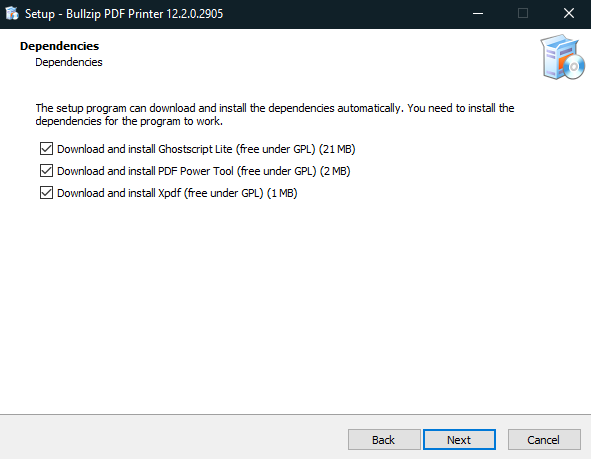Click the '(1 MB)' size text for Xpdf
This screenshot has height=459, width=591.
282,193
